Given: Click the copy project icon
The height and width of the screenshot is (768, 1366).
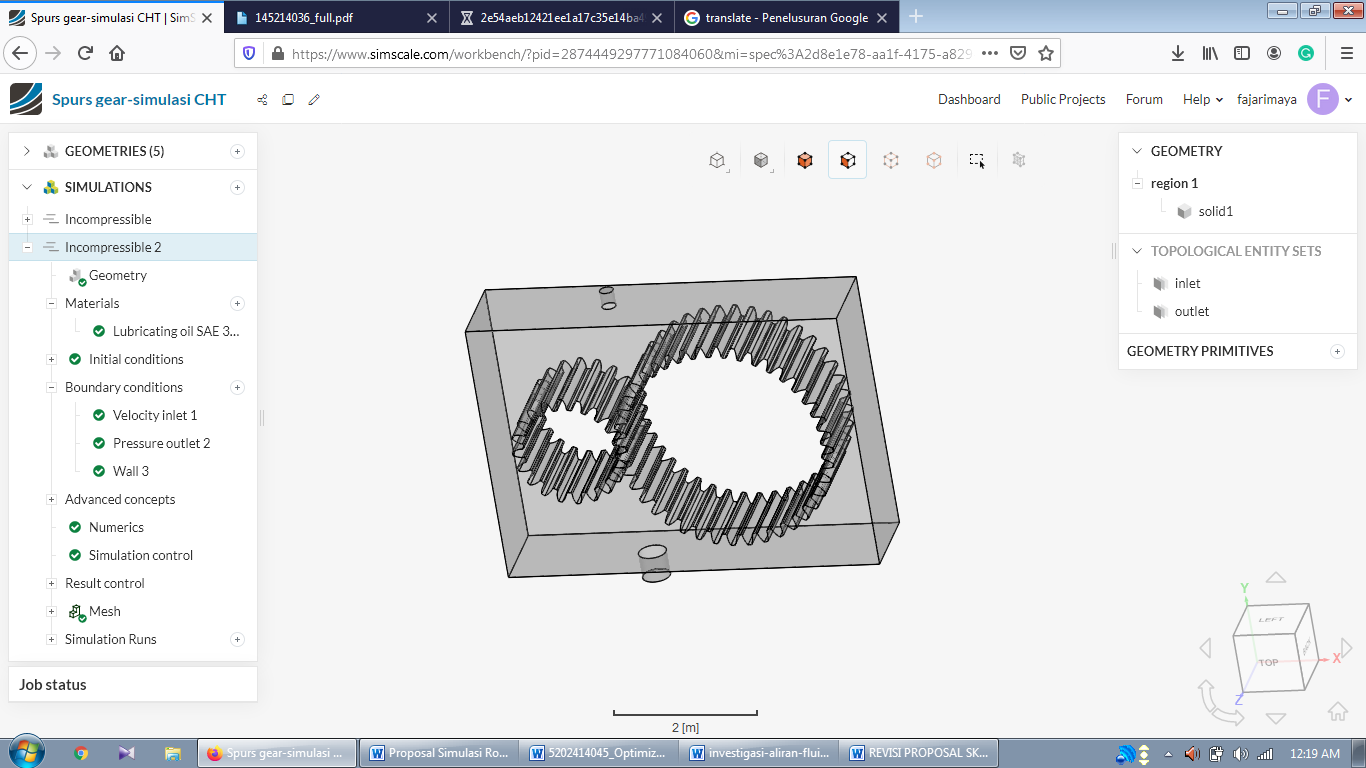Looking at the screenshot, I should click(x=288, y=100).
